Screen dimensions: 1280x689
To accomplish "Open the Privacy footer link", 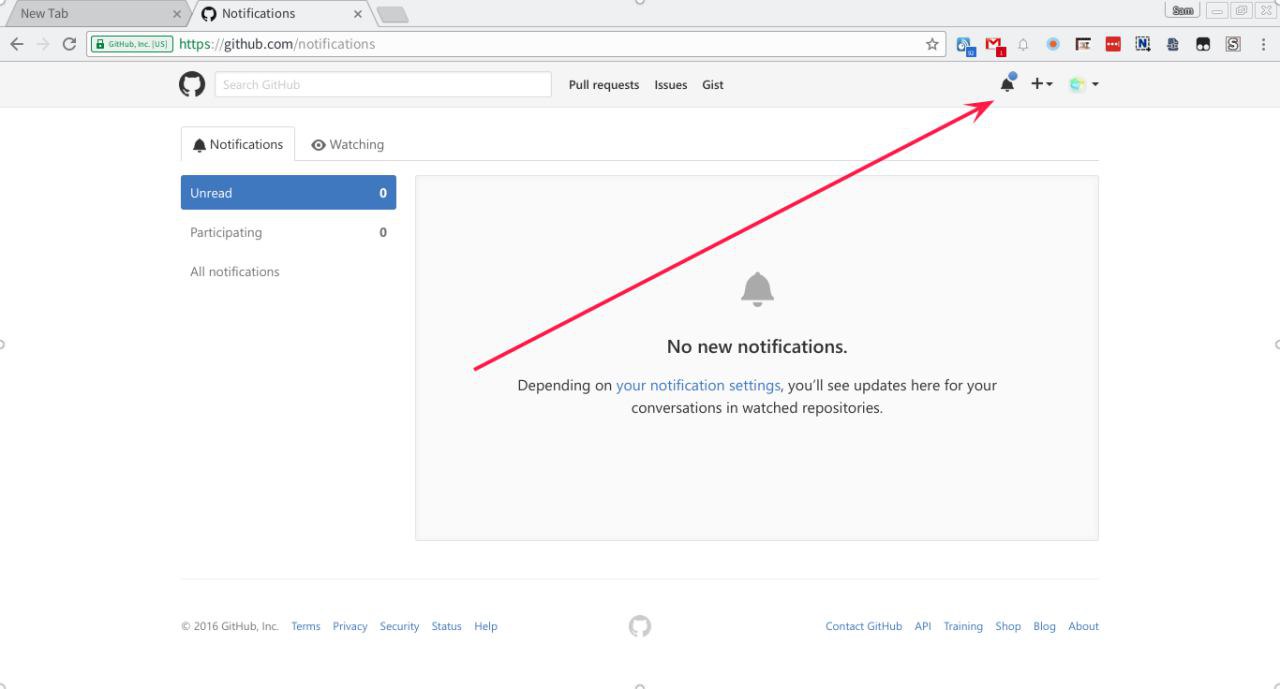I will click(350, 626).
